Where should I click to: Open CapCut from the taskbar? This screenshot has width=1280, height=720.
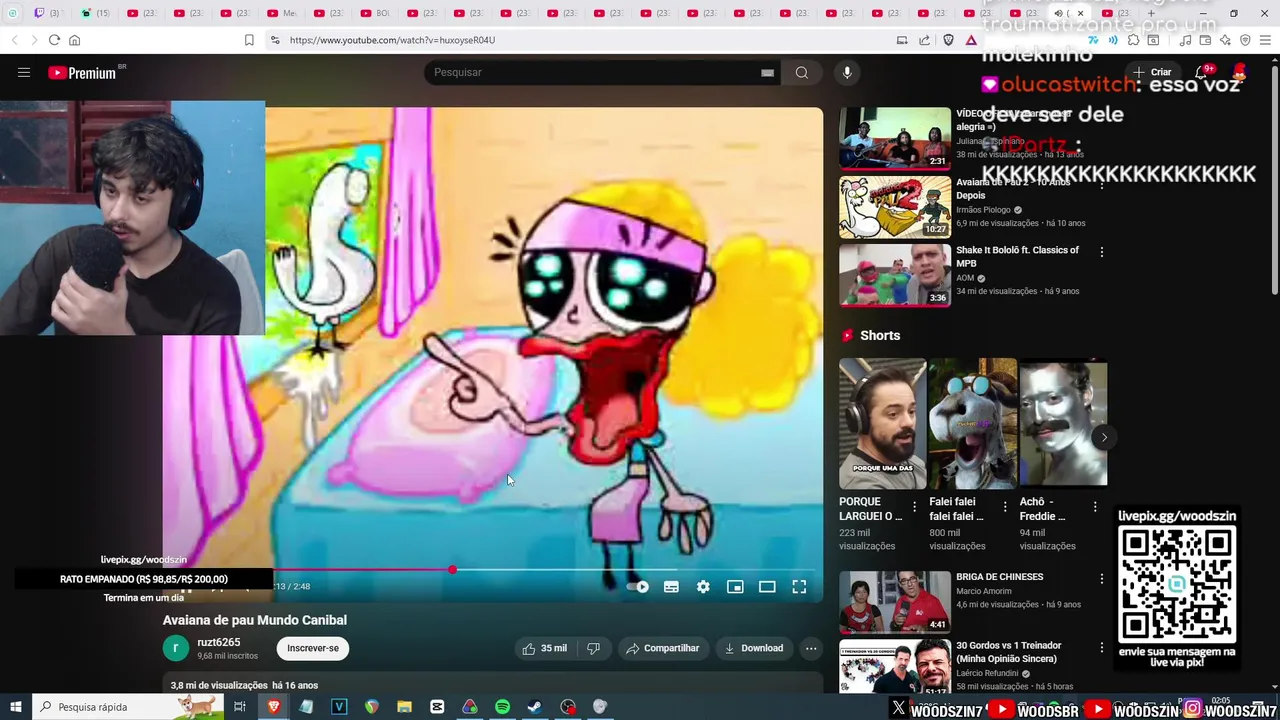pos(437,707)
